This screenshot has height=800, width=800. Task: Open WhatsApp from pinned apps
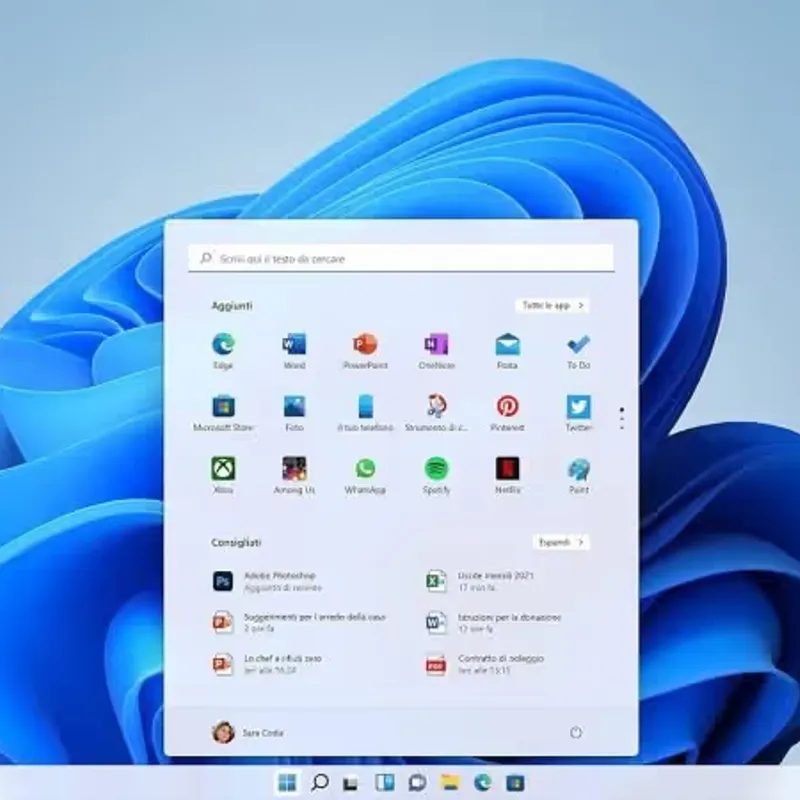[x=365, y=474]
